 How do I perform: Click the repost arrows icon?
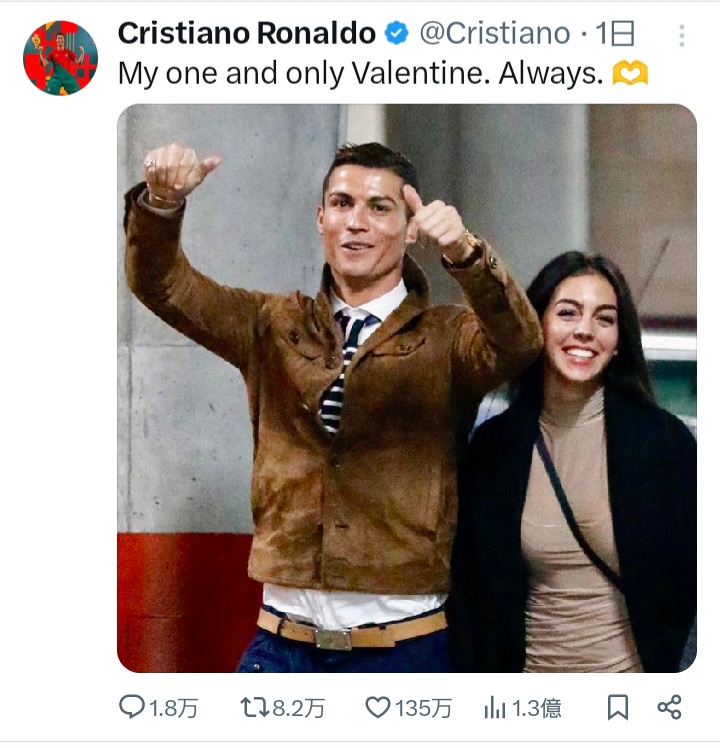pos(255,707)
